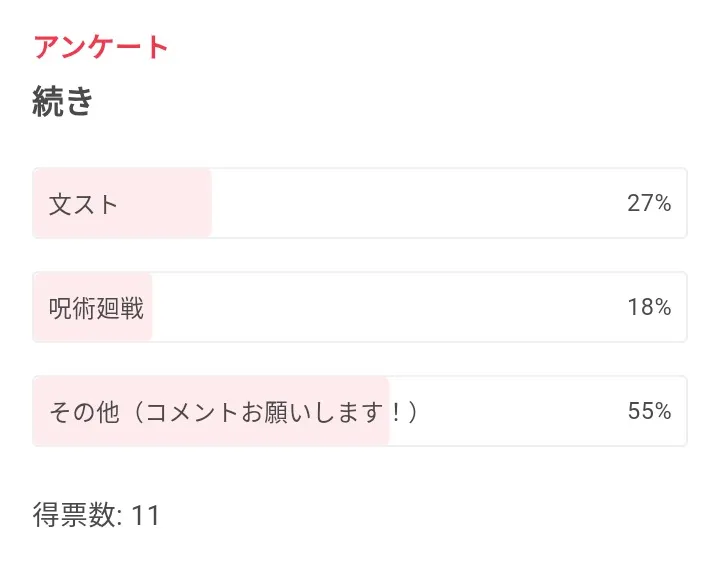Select the 続き poll title

click(63, 101)
